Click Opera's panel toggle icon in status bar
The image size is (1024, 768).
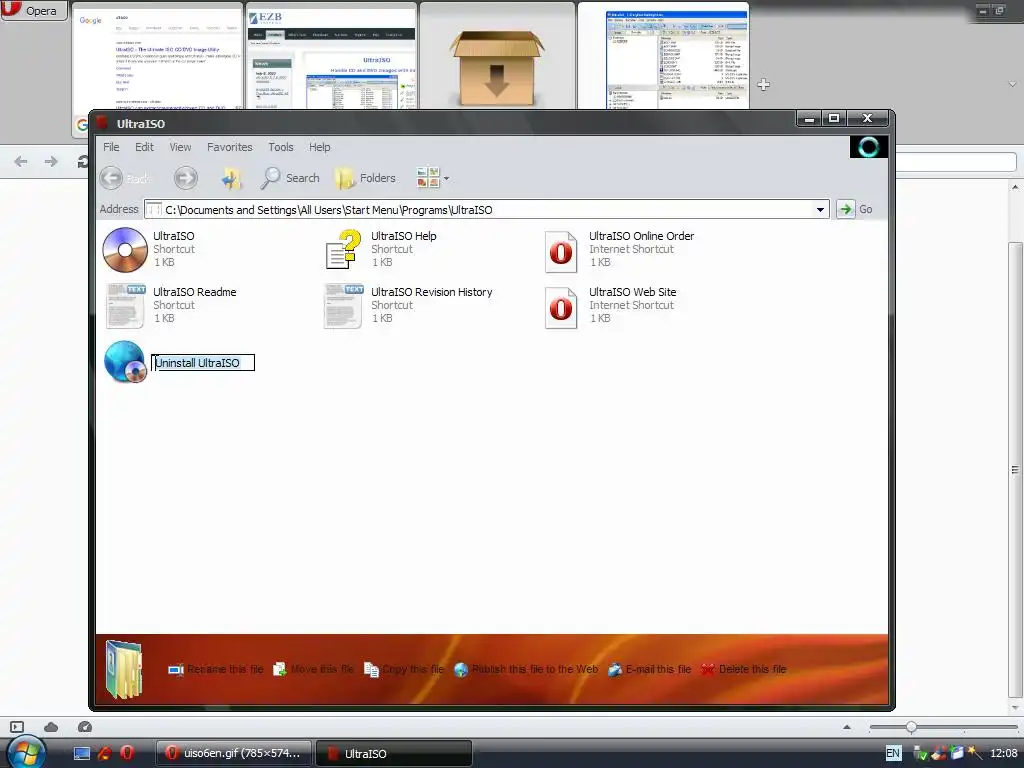[17, 727]
